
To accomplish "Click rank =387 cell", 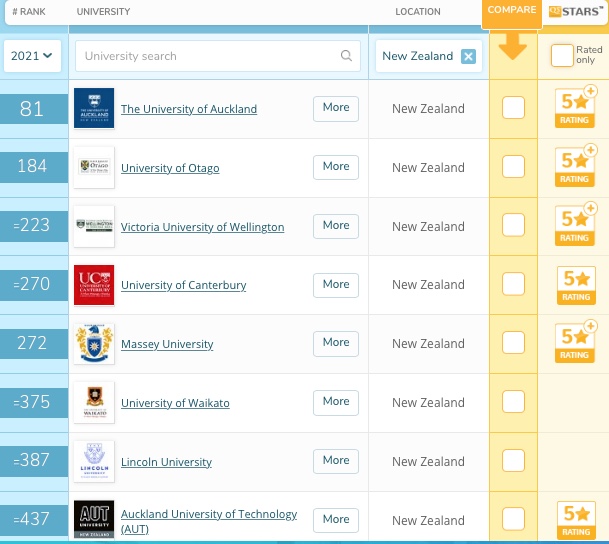I will (x=34, y=461).
